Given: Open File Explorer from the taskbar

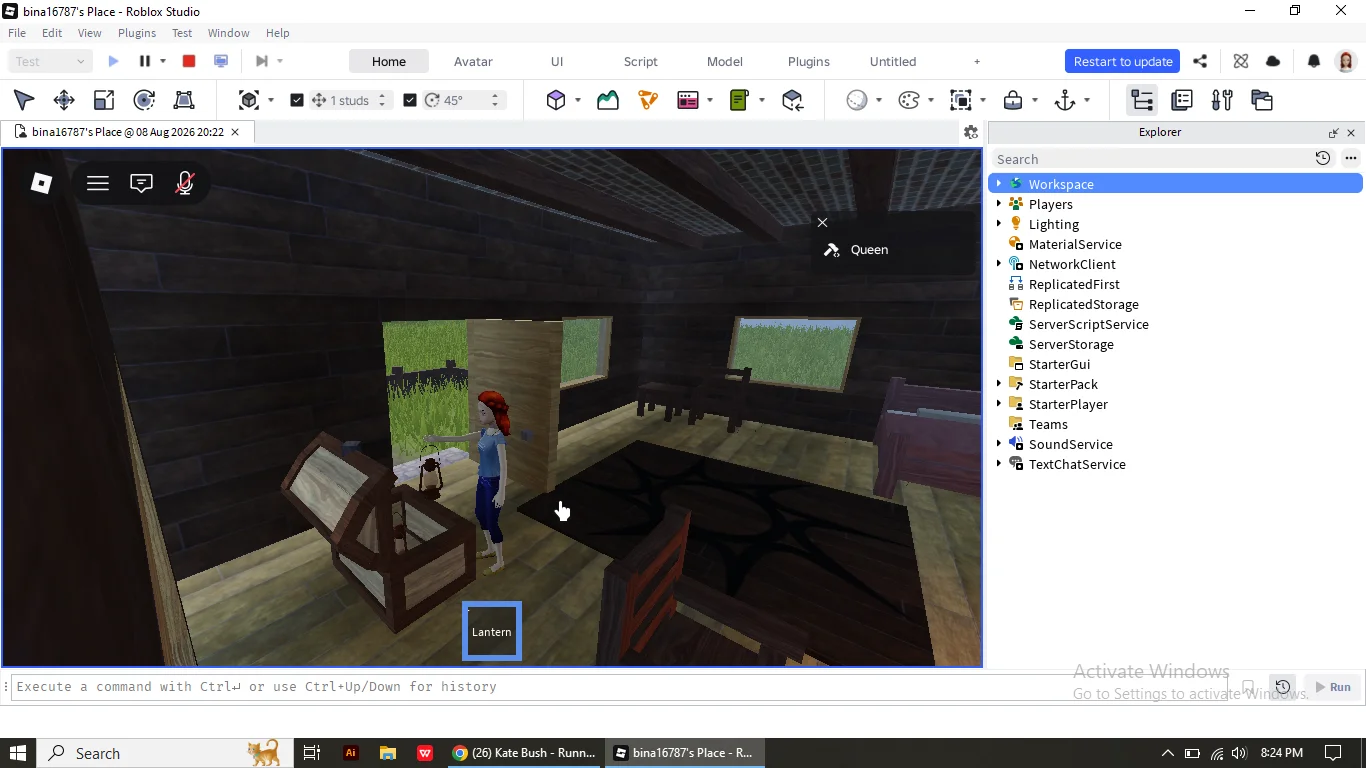Looking at the screenshot, I should tap(388, 753).
